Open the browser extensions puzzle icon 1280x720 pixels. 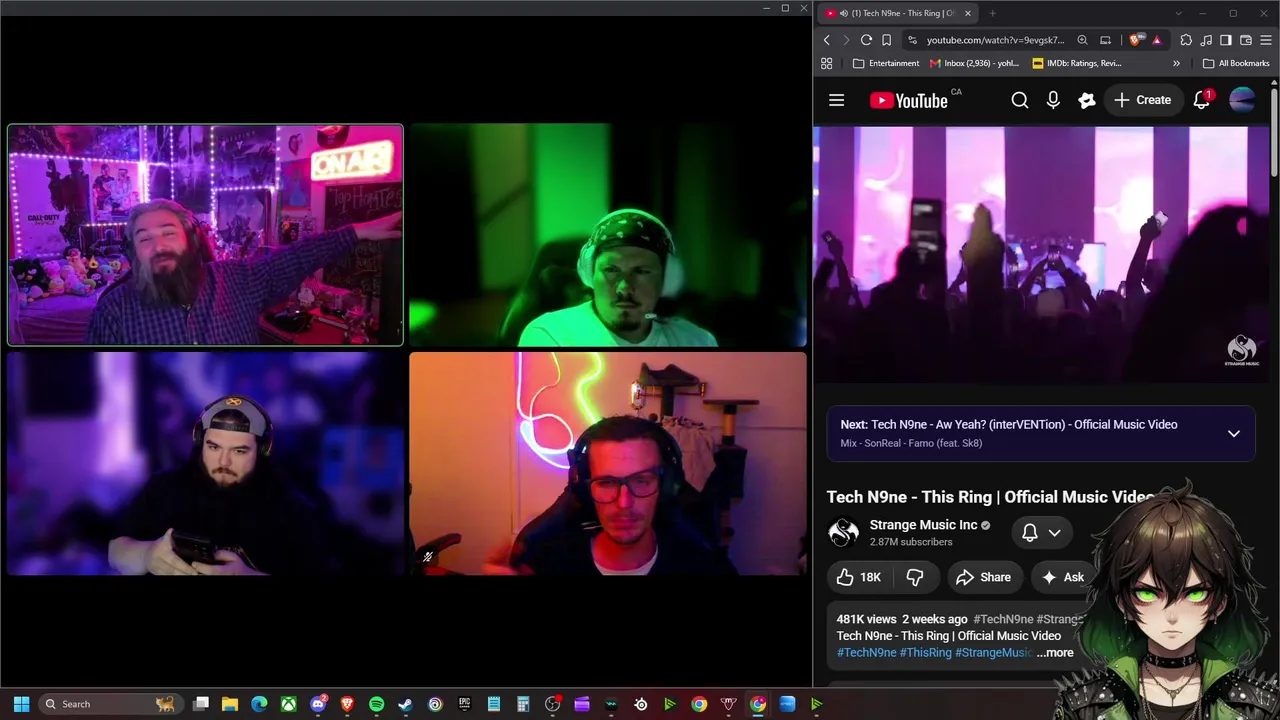1186,40
